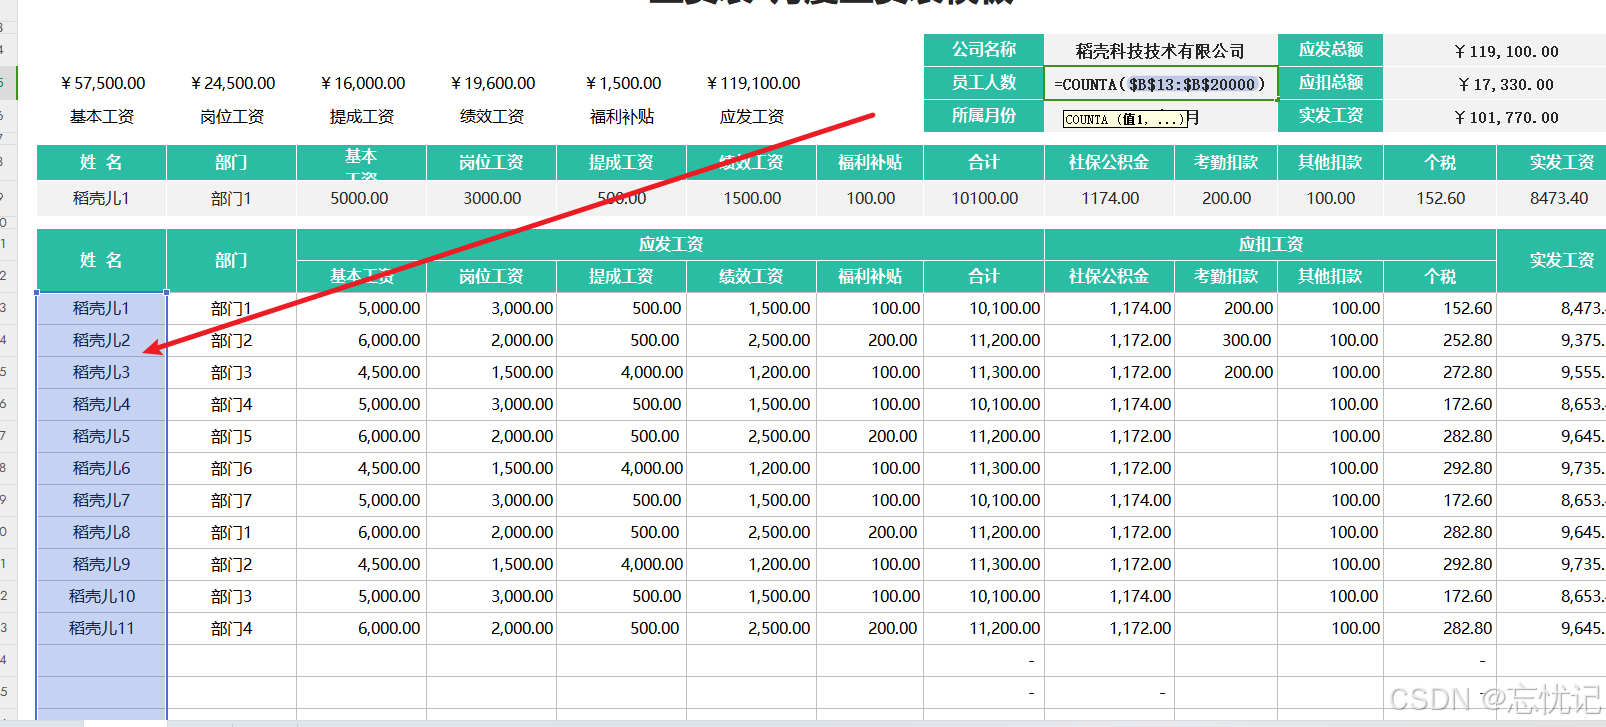Click the 岗位工资 header in upper table
Screen dimensions: 1606x727
pos(491,162)
